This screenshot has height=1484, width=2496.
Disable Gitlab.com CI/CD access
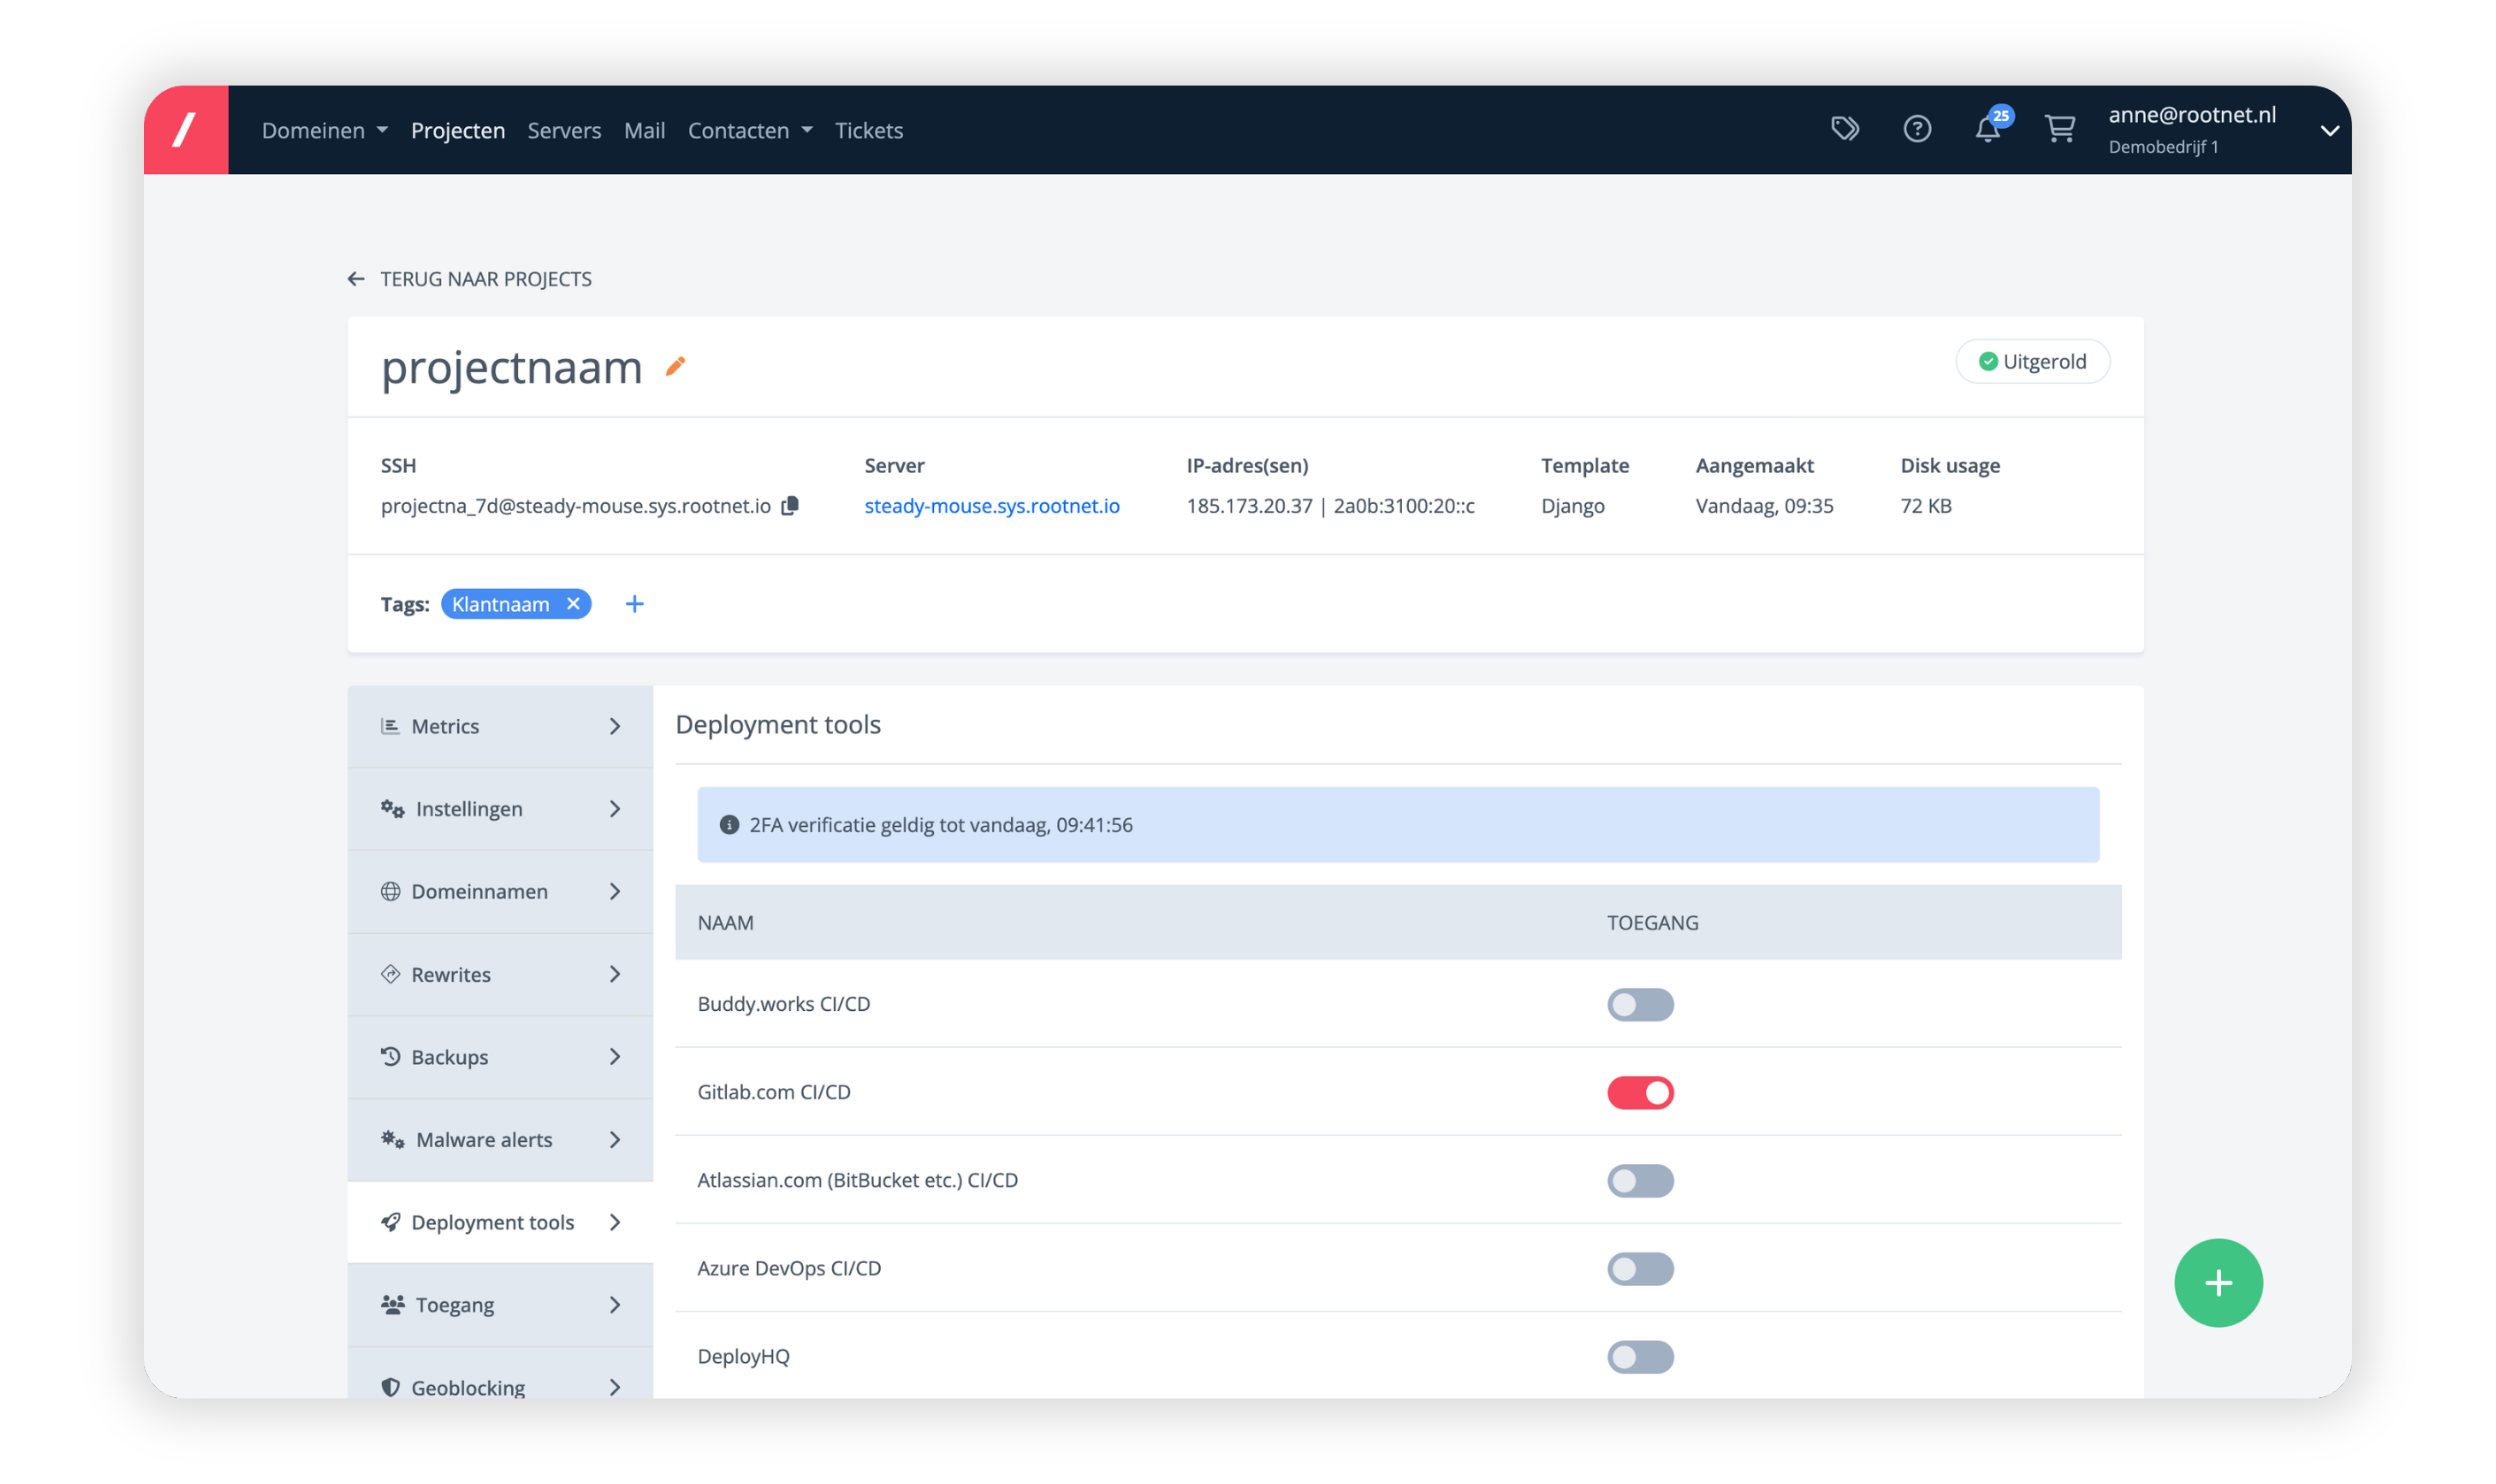coord(1640,1092)
